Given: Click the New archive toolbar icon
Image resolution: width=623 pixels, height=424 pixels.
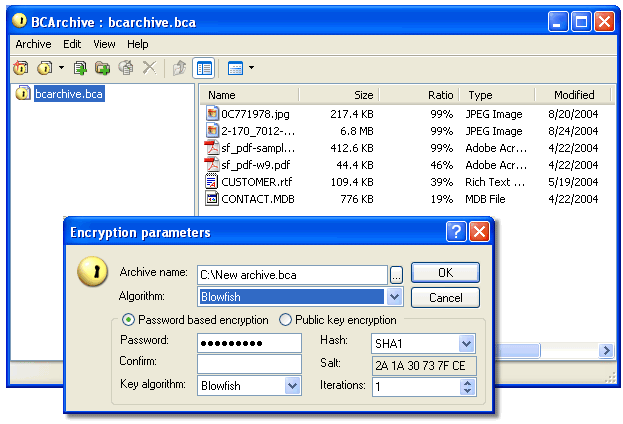Looking at the screenshot, I should 21,68.
